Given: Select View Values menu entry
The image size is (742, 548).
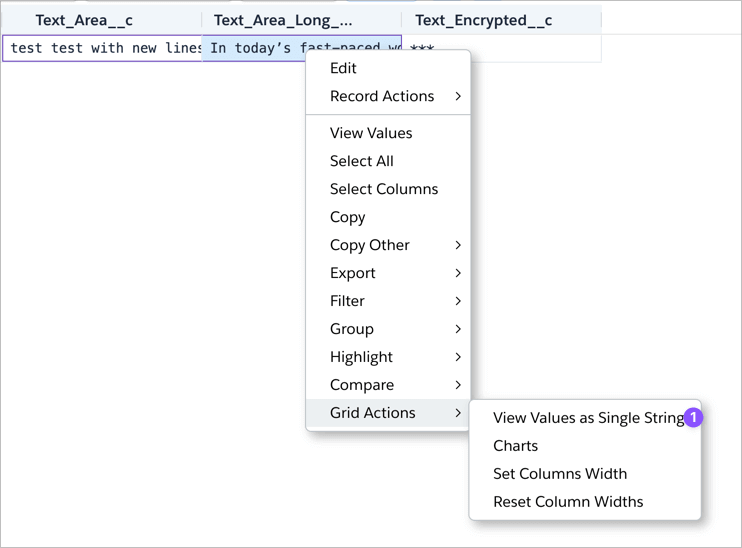Looking at the screenshot, I should click(371, 133).
